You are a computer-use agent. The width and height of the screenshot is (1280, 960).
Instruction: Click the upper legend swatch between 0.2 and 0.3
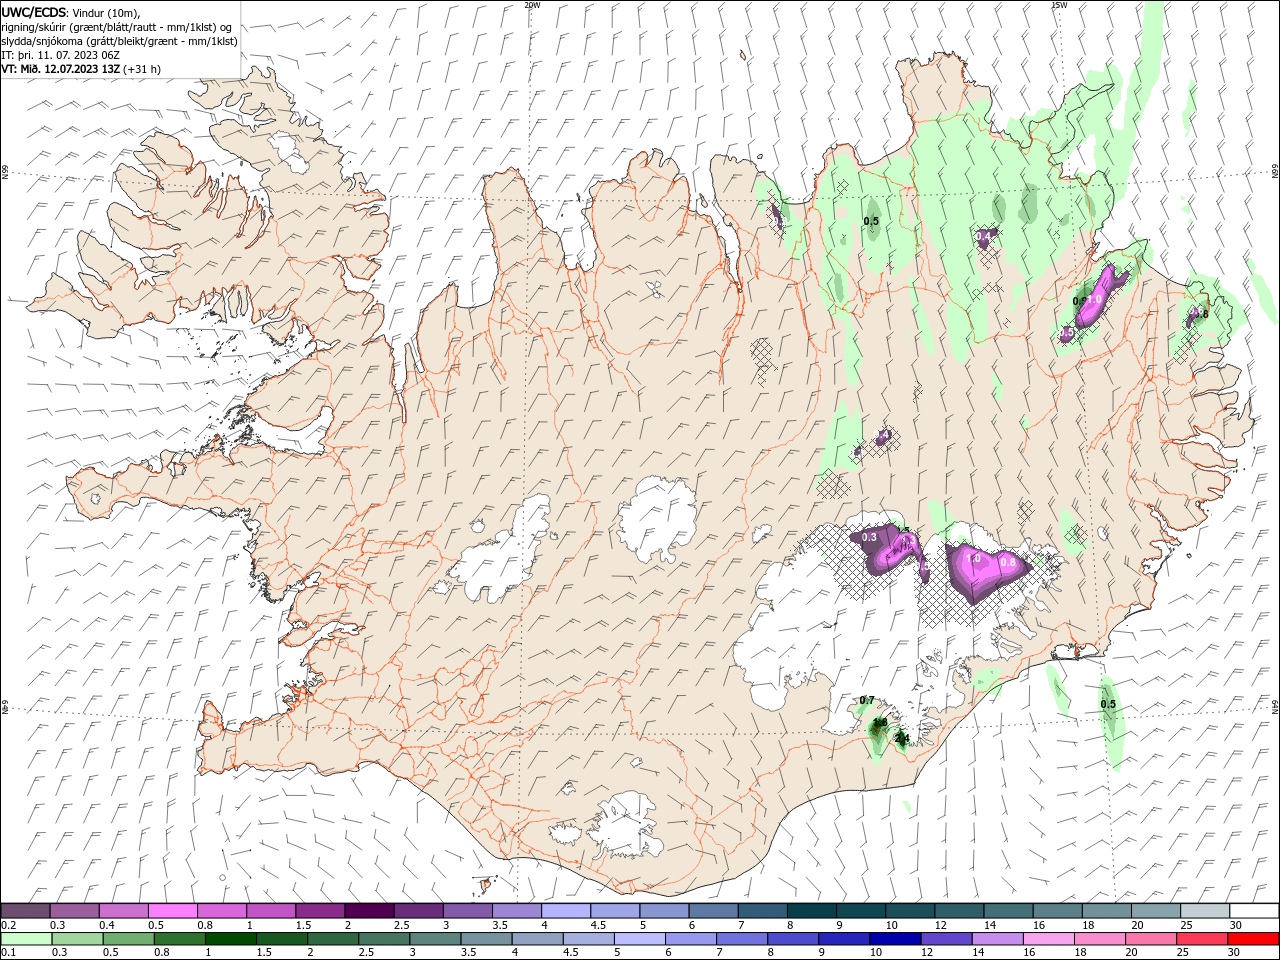pyautogui.click(x=26, y=911)
